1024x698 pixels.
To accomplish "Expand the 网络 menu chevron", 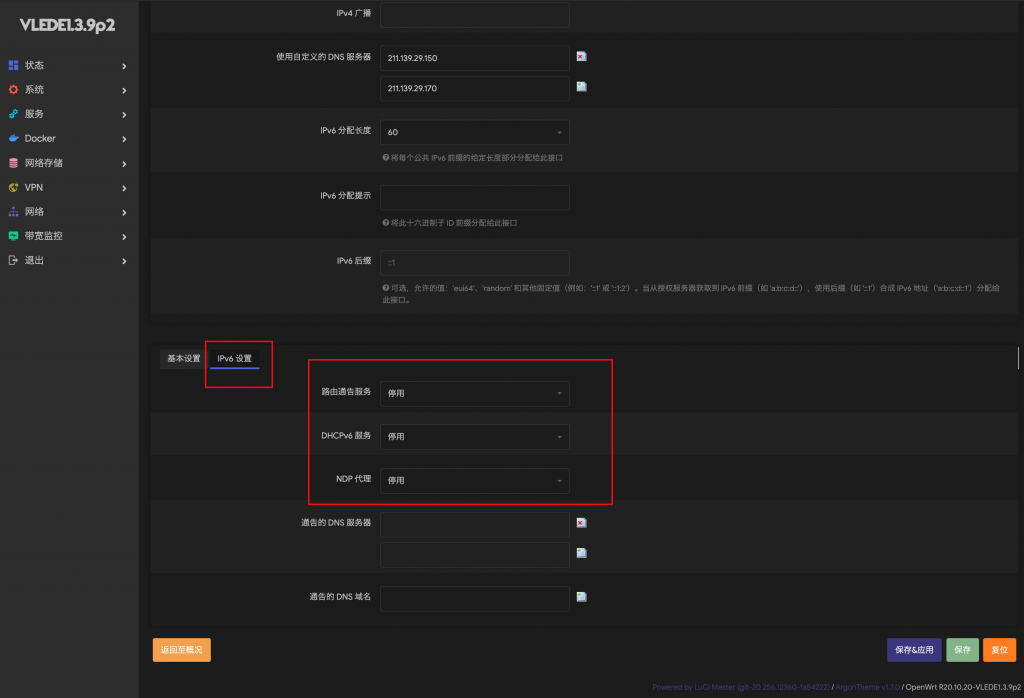I will click(124, 212).
